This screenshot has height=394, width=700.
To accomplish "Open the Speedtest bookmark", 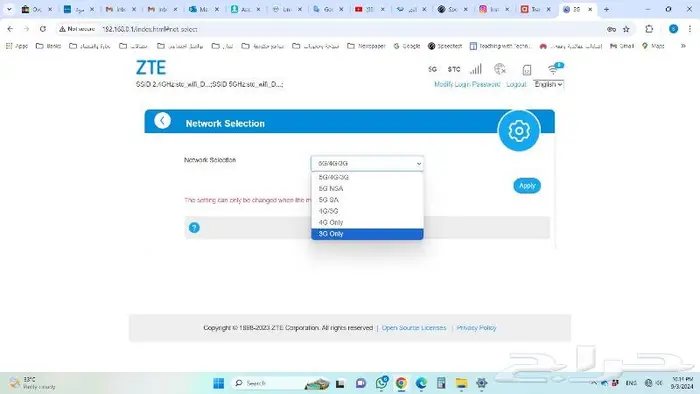I will [445, 46].
